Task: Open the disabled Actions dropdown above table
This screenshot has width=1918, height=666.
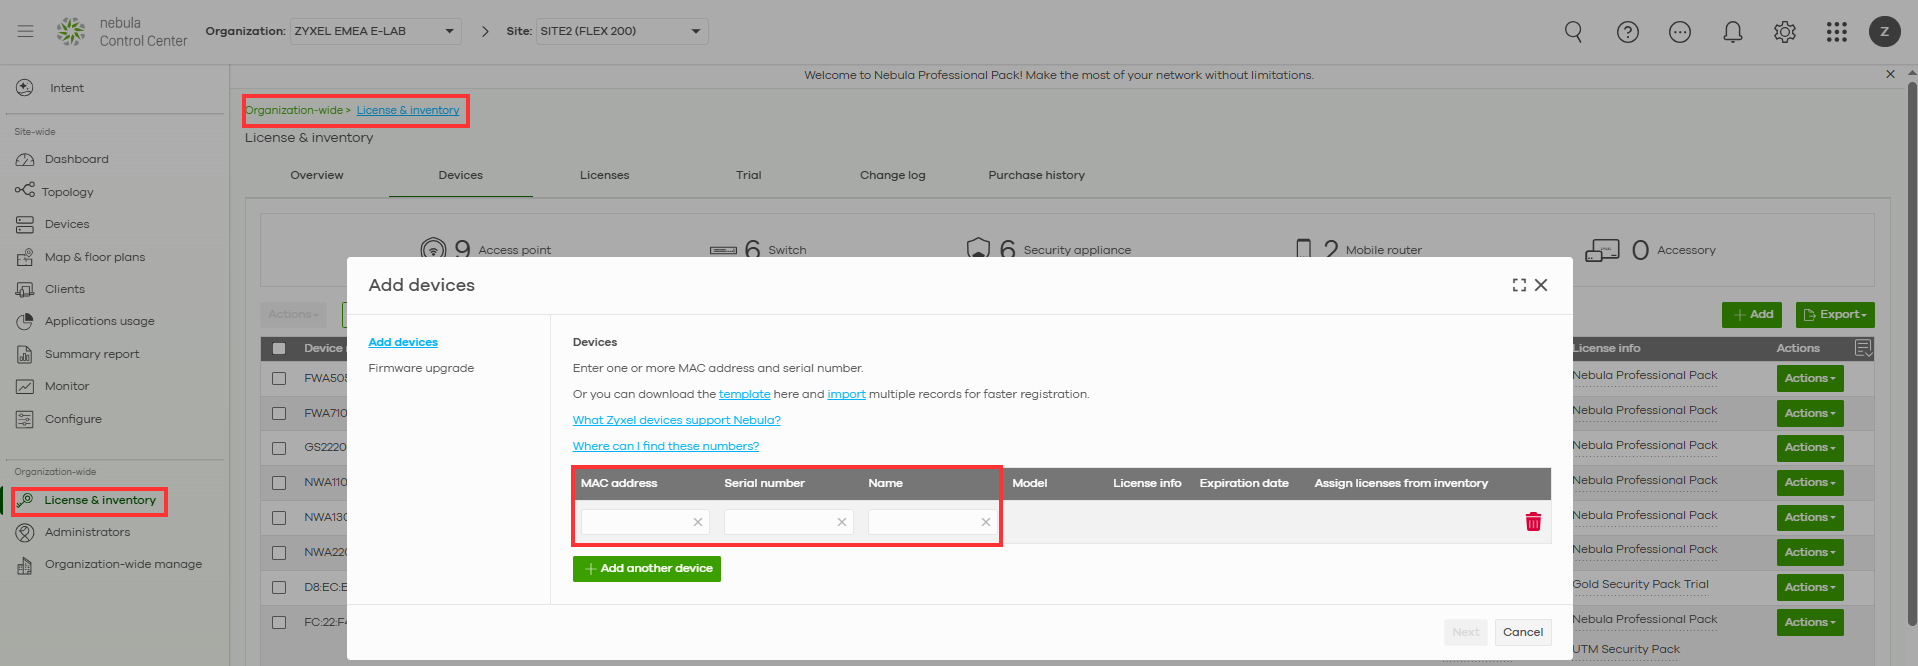Action: pyautogui.click(x=294, y=314)
